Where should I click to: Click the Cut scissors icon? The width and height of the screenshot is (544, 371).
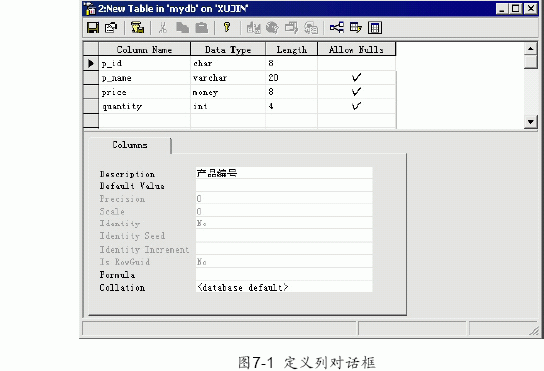point(163,28)
